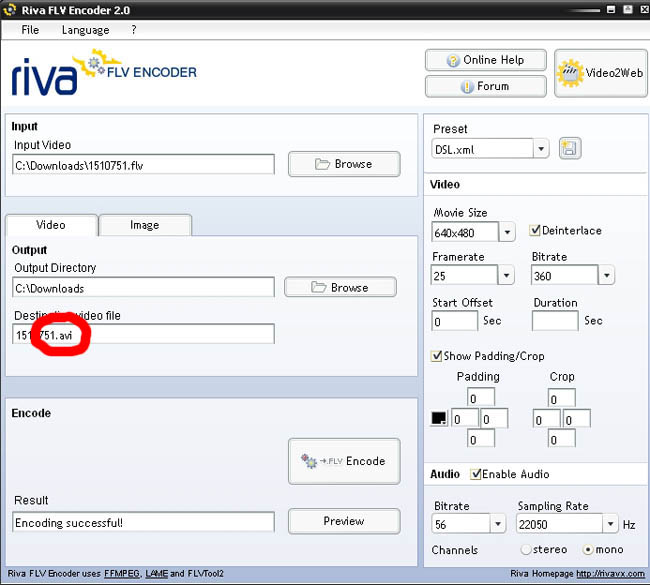Expand the audio Bitrate 56 dropdown
The height and width of the screenshot is (585, 650).
coord(498,524)
